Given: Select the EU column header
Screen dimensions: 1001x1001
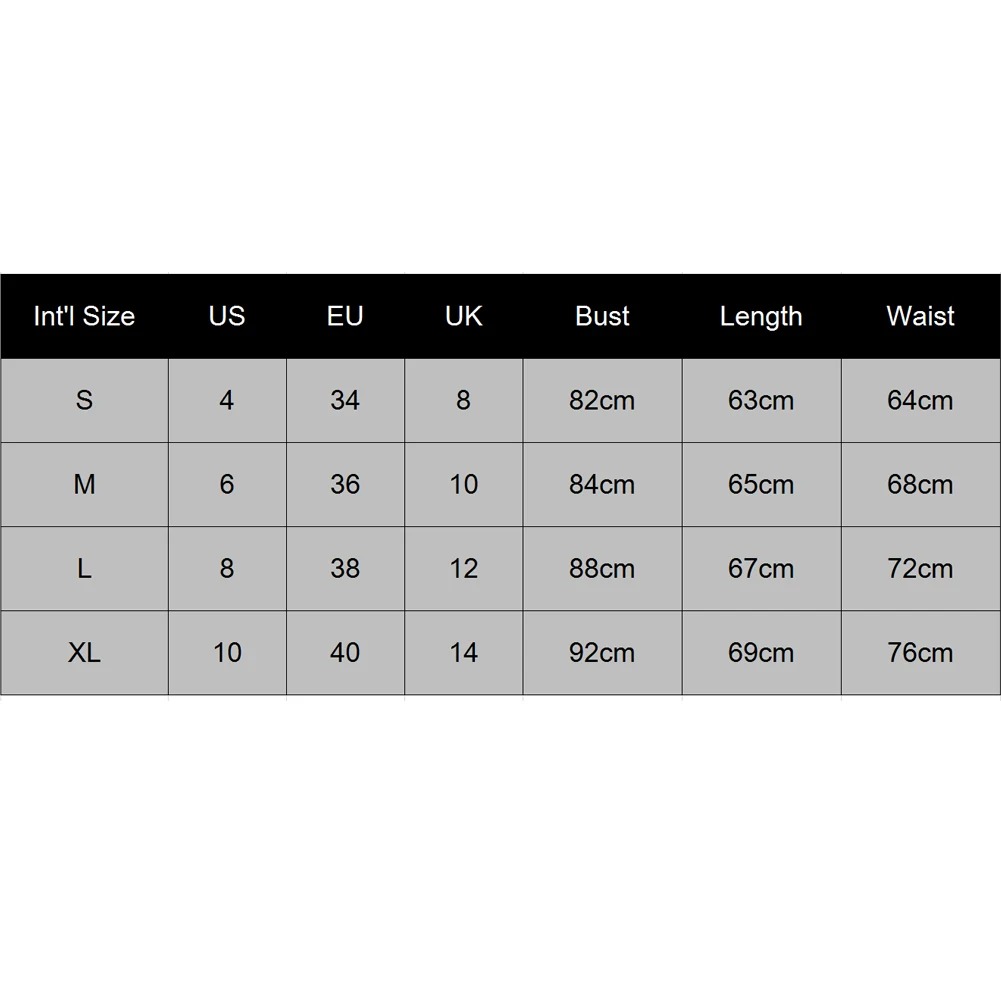Looking at the screenshot, I should click(345, 316).
